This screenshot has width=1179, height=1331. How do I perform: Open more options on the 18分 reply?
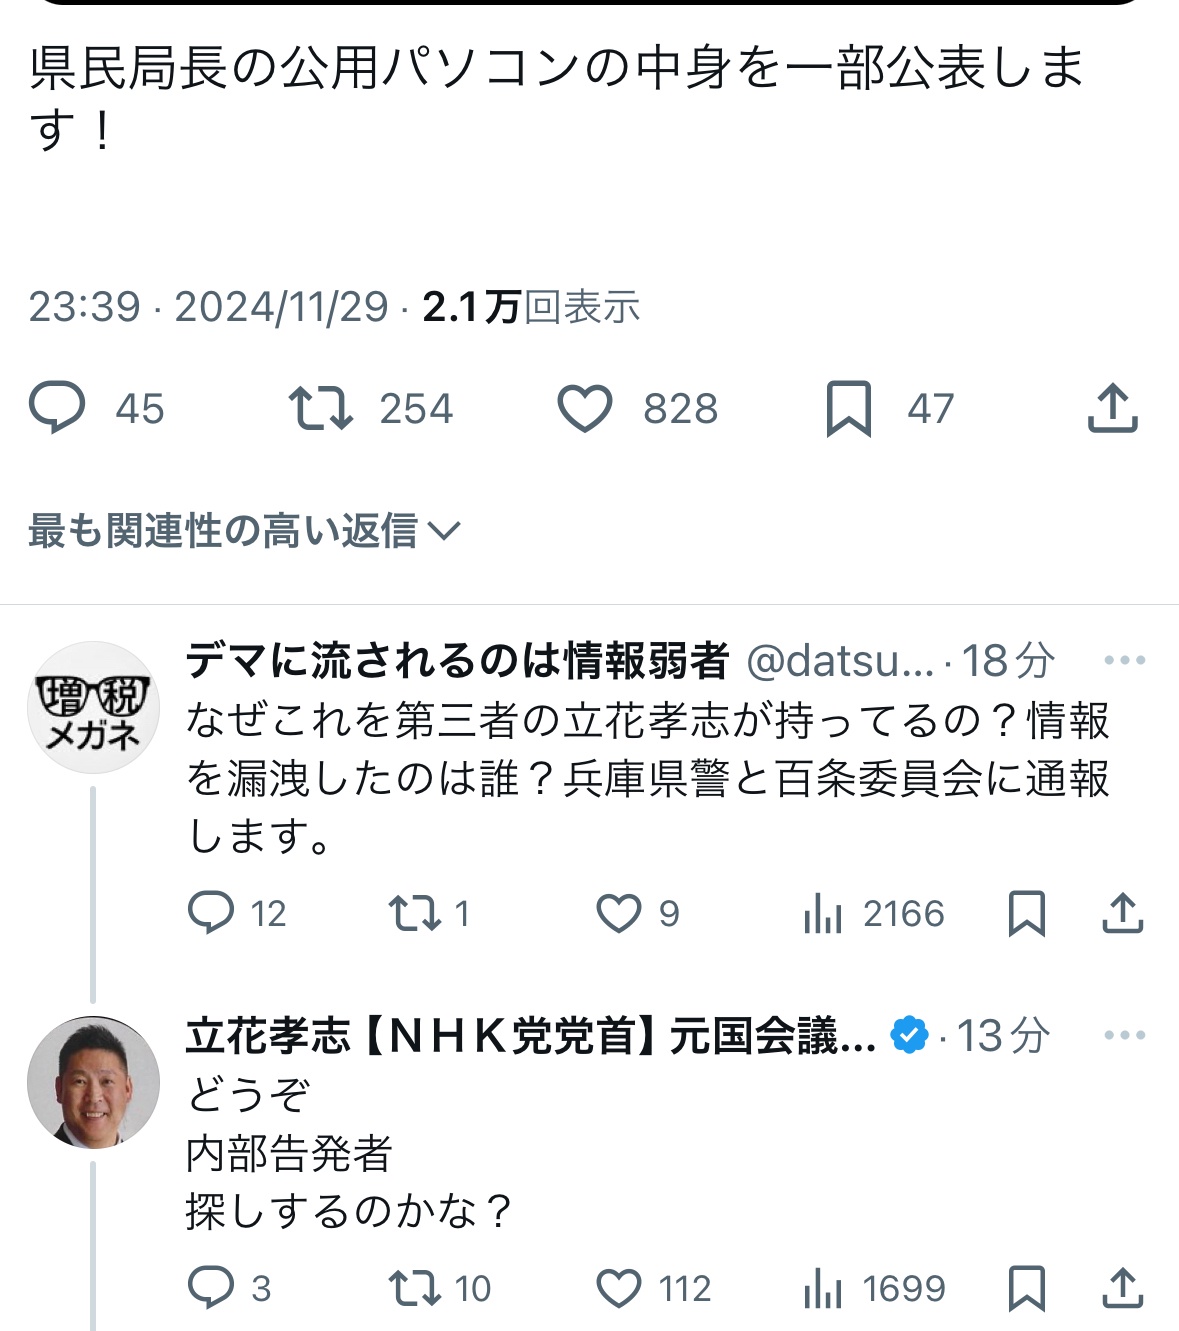(x=1124, y=660)
